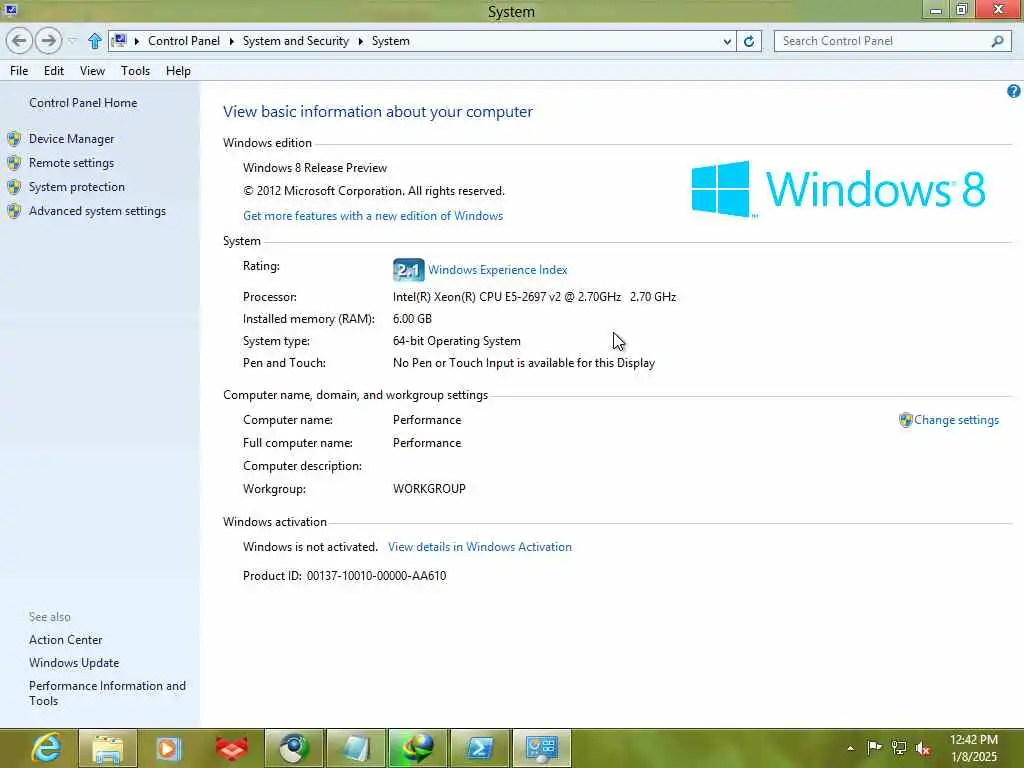The image size is (1024, 768).
Task: Refresh the System page
Action: point(749,41)
